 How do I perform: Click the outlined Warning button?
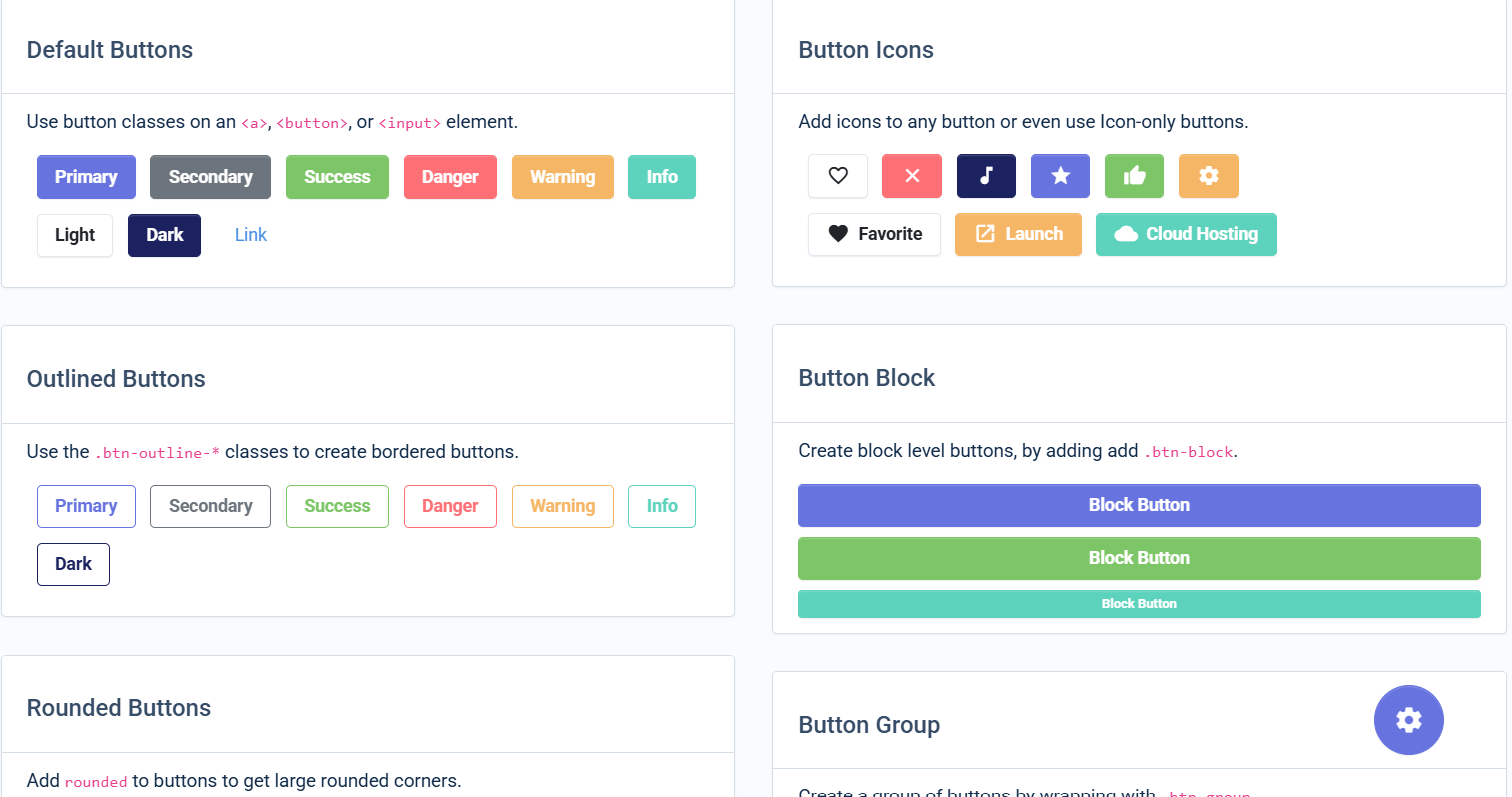[x=562, y=506]
